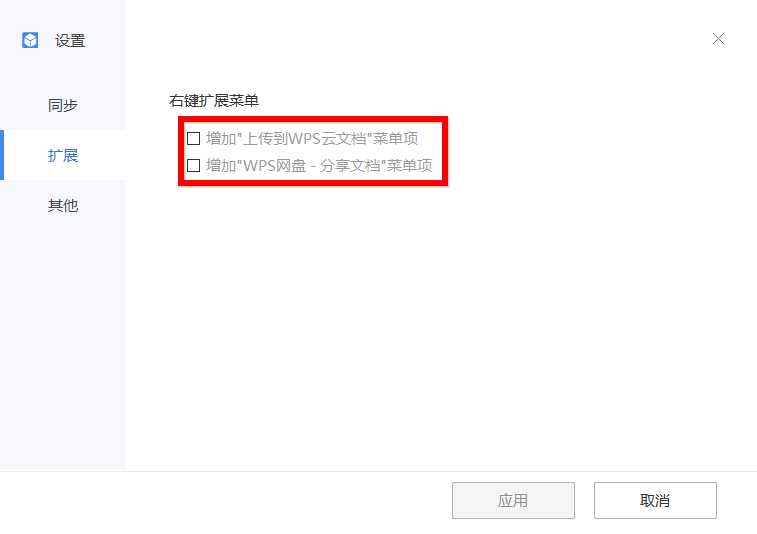757x534 pixels.
Task: Click the 增加"上传到WPS云文档"菜单项 label text
Action: 312,139
